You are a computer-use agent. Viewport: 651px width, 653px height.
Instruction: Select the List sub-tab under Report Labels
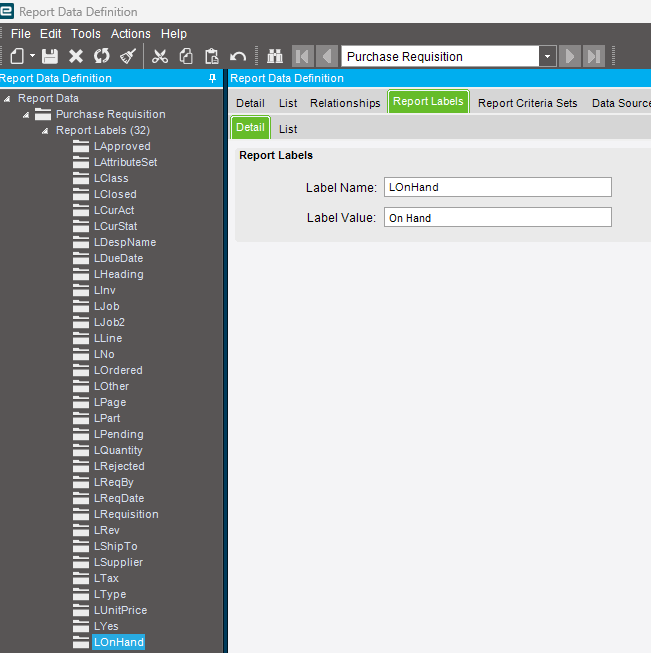coord(288,129)
